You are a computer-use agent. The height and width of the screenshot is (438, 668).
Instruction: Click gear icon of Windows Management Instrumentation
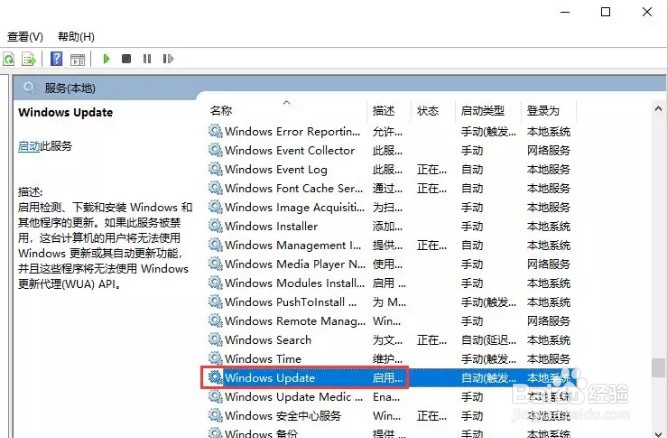coord(215,245)
